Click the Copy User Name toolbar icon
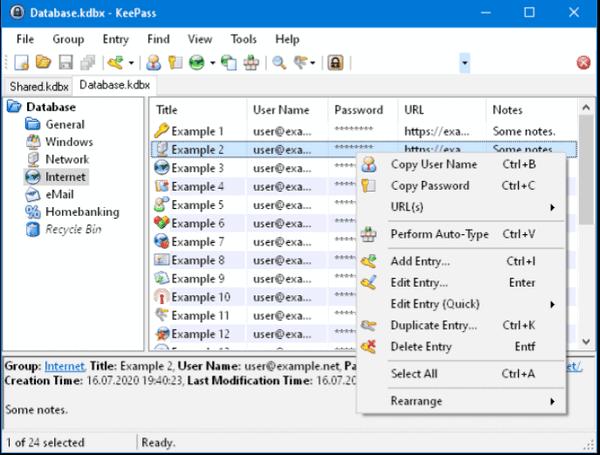Screen dimensions: 600x455 tap(153, 62)
